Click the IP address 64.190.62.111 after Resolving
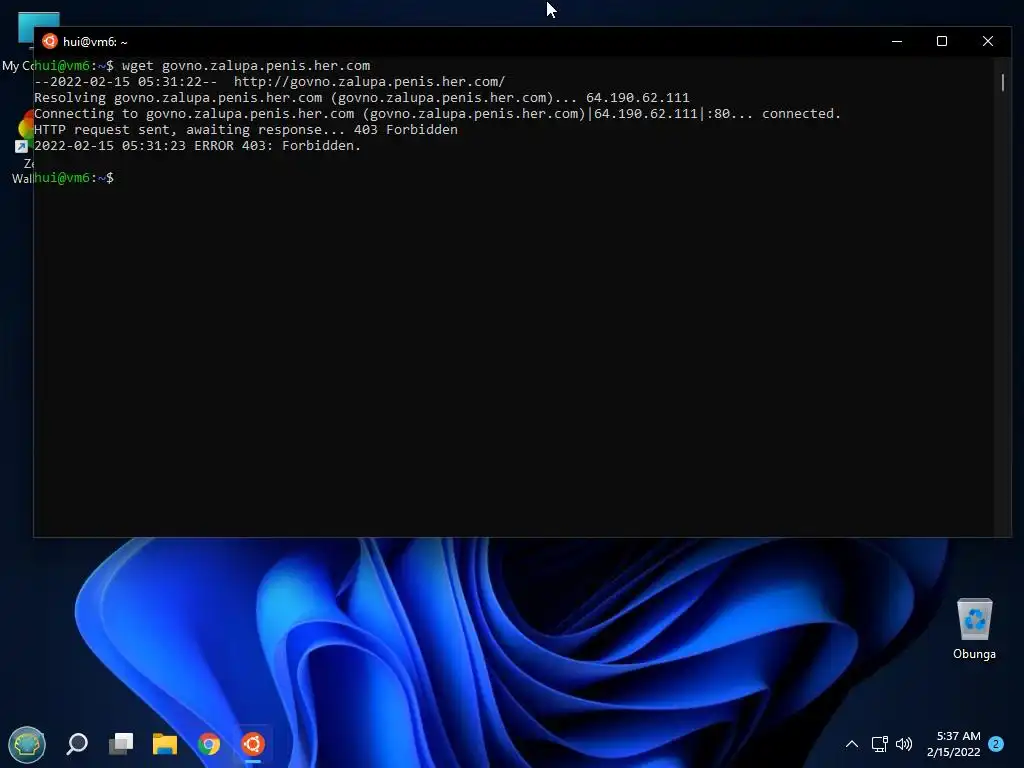This screenshot has height=768, width=1024. pos(637,97)
